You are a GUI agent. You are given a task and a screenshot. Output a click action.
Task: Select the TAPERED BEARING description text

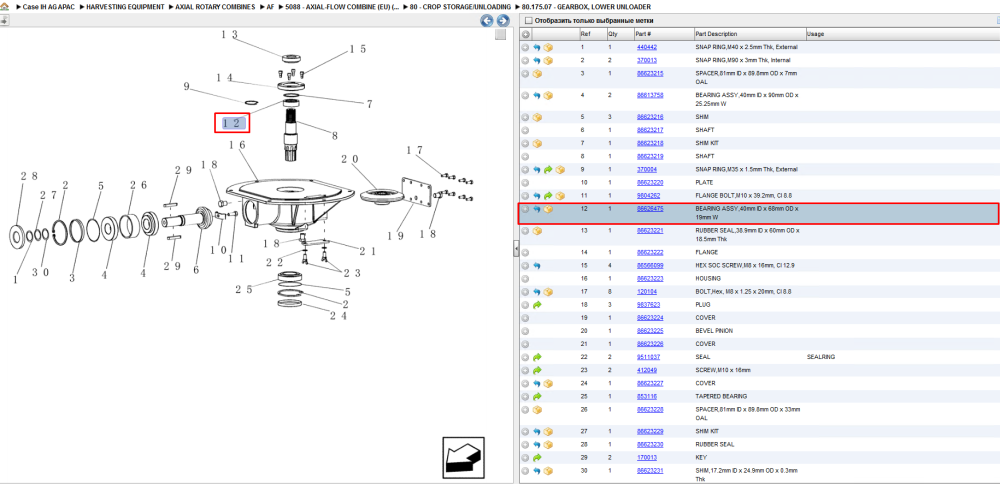click(x=721, y=397)
